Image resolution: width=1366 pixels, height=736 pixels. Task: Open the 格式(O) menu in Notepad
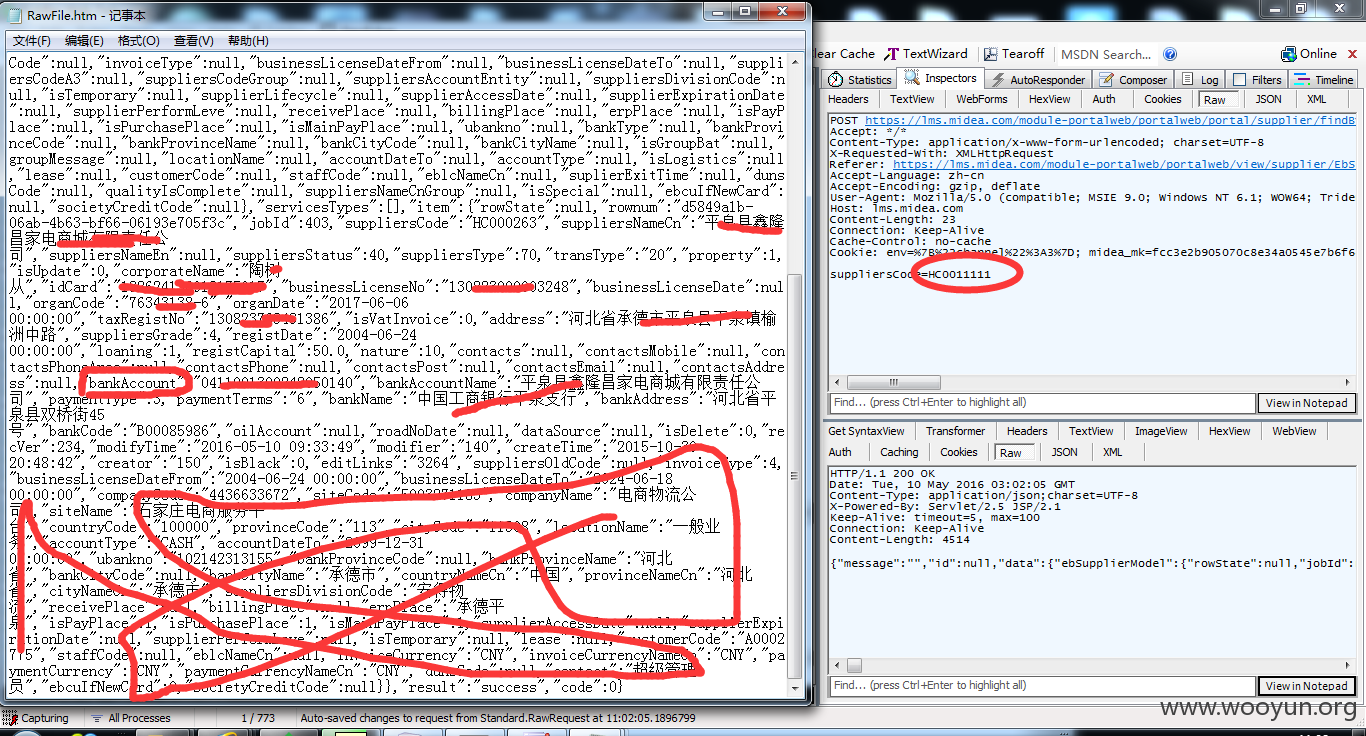point(138,41)
